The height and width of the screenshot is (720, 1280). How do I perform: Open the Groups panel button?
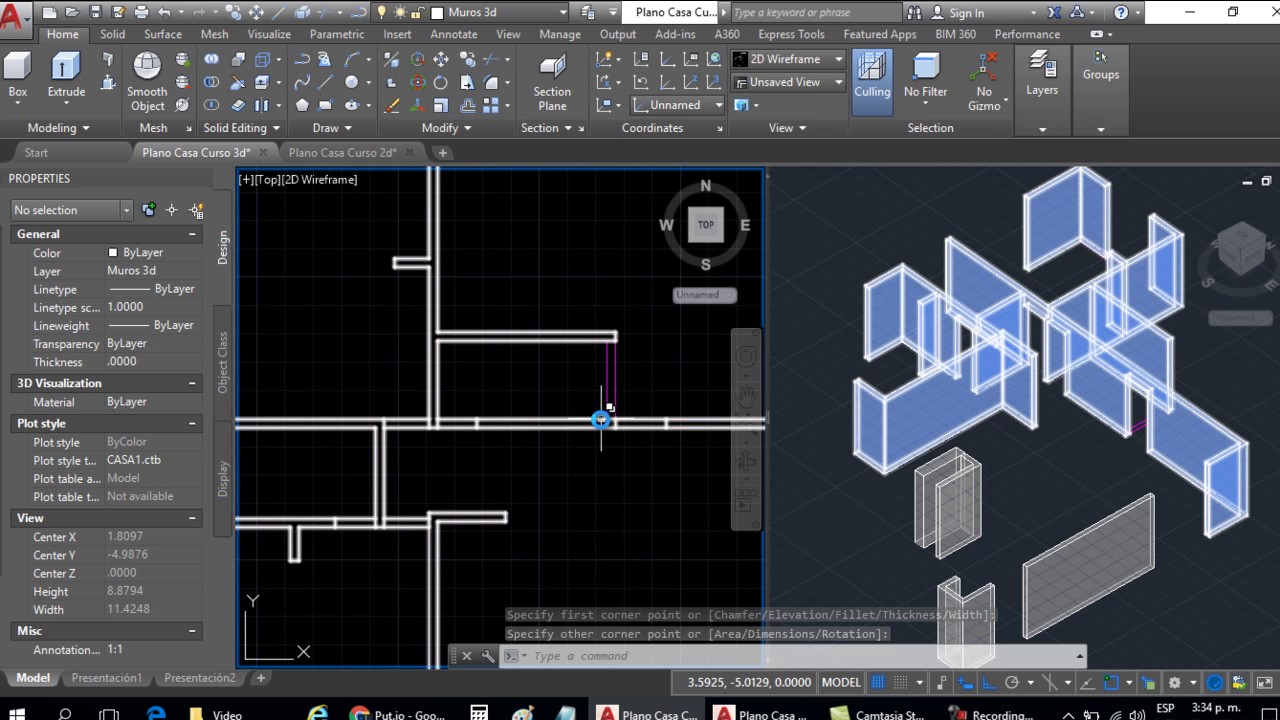1101,66
